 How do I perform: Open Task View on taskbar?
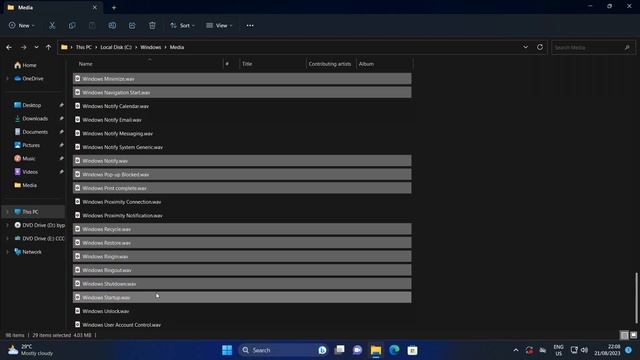pyautogui.click(x=339, y=350)
